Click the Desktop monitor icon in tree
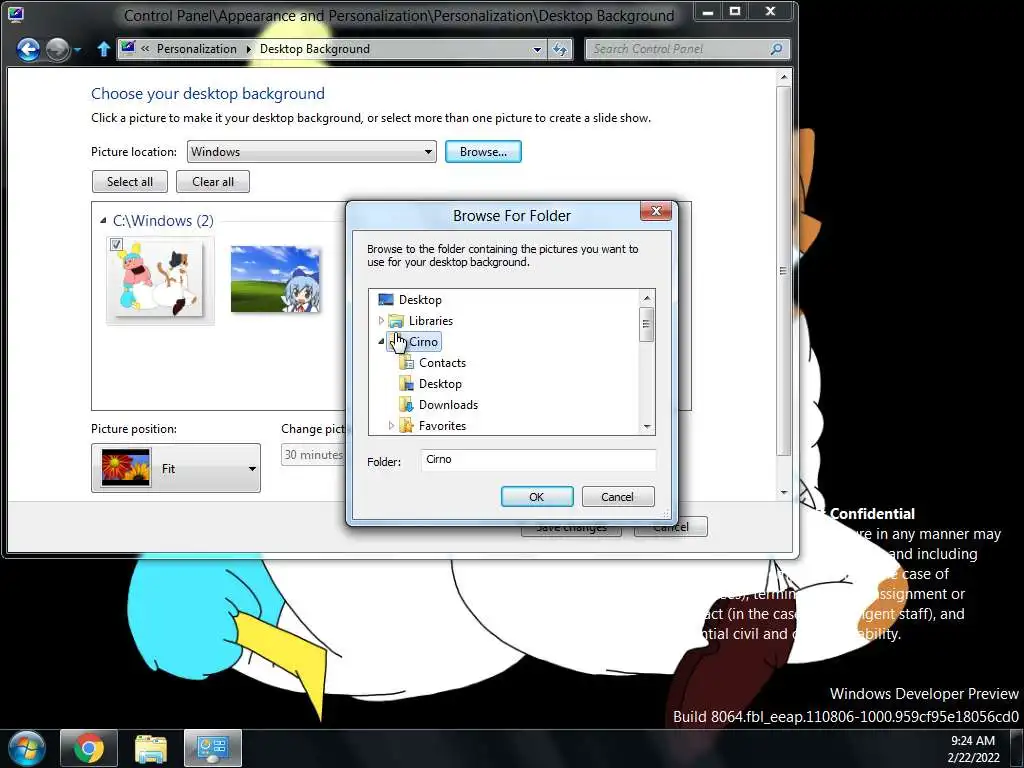This screenshot has width=1024, height=768. (386, 300)
